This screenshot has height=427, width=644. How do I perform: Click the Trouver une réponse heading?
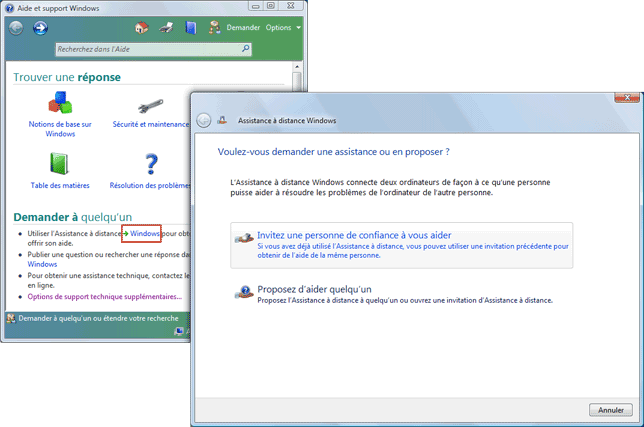coord(67,77)
